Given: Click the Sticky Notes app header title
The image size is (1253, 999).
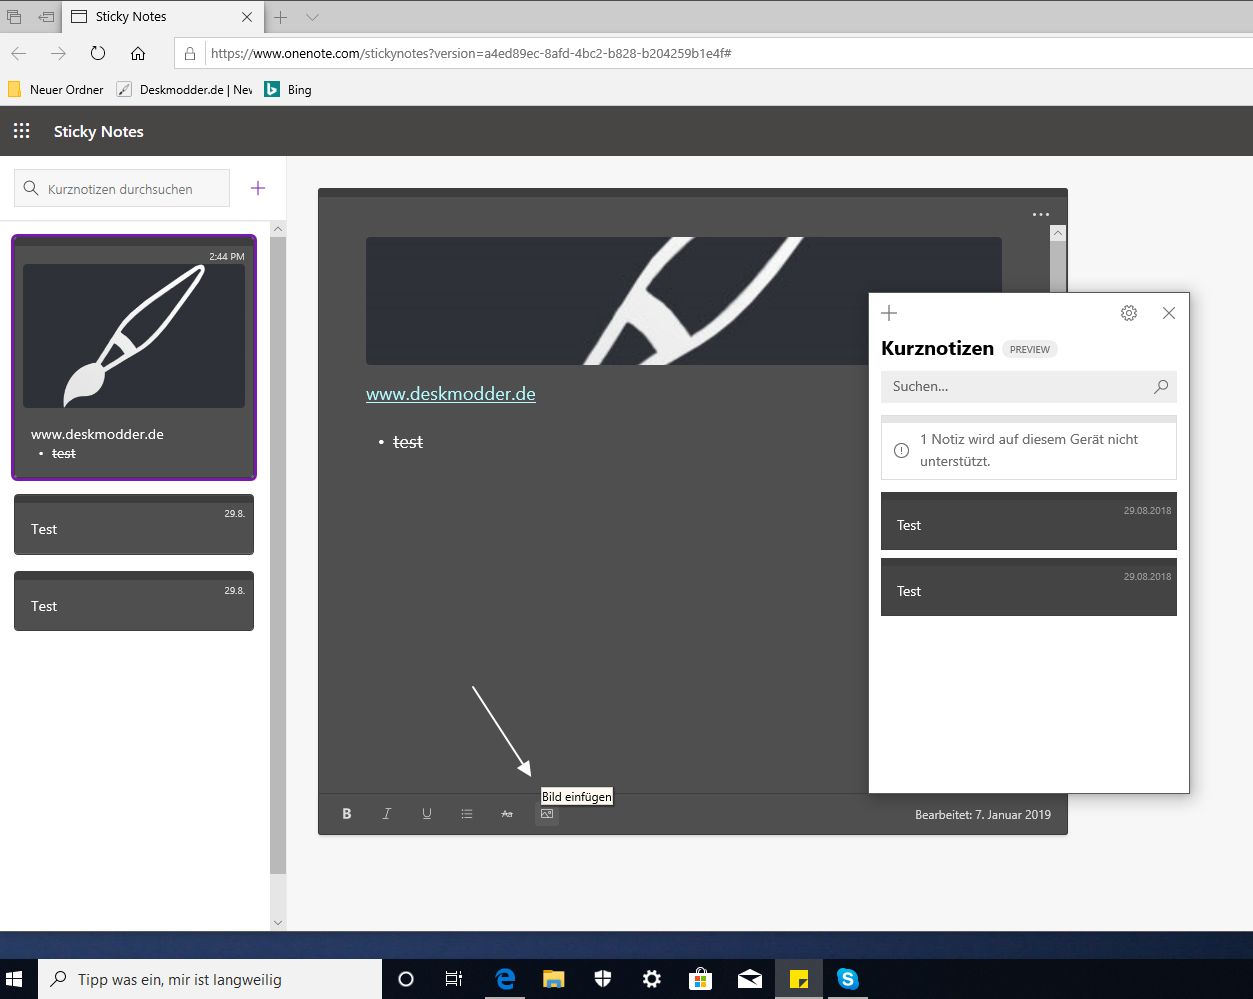Looking at the screenshot, I should (x=99, y=131).
